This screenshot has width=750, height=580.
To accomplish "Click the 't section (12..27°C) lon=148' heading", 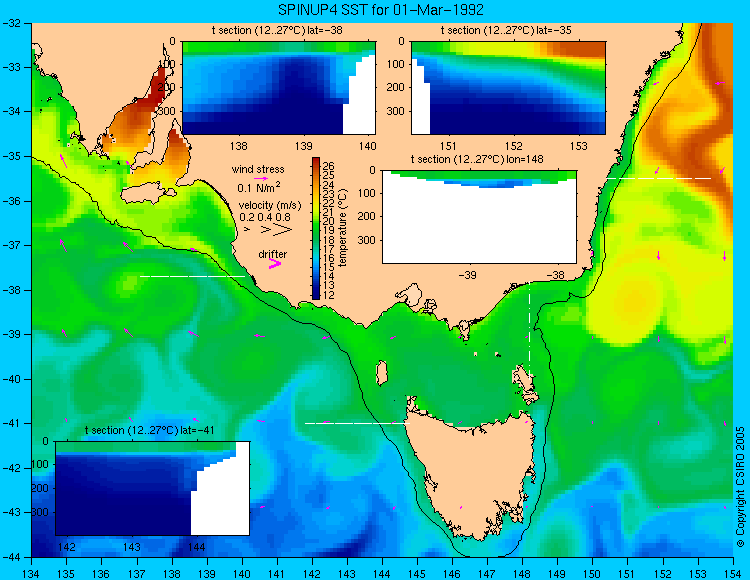I will point(477,159).
